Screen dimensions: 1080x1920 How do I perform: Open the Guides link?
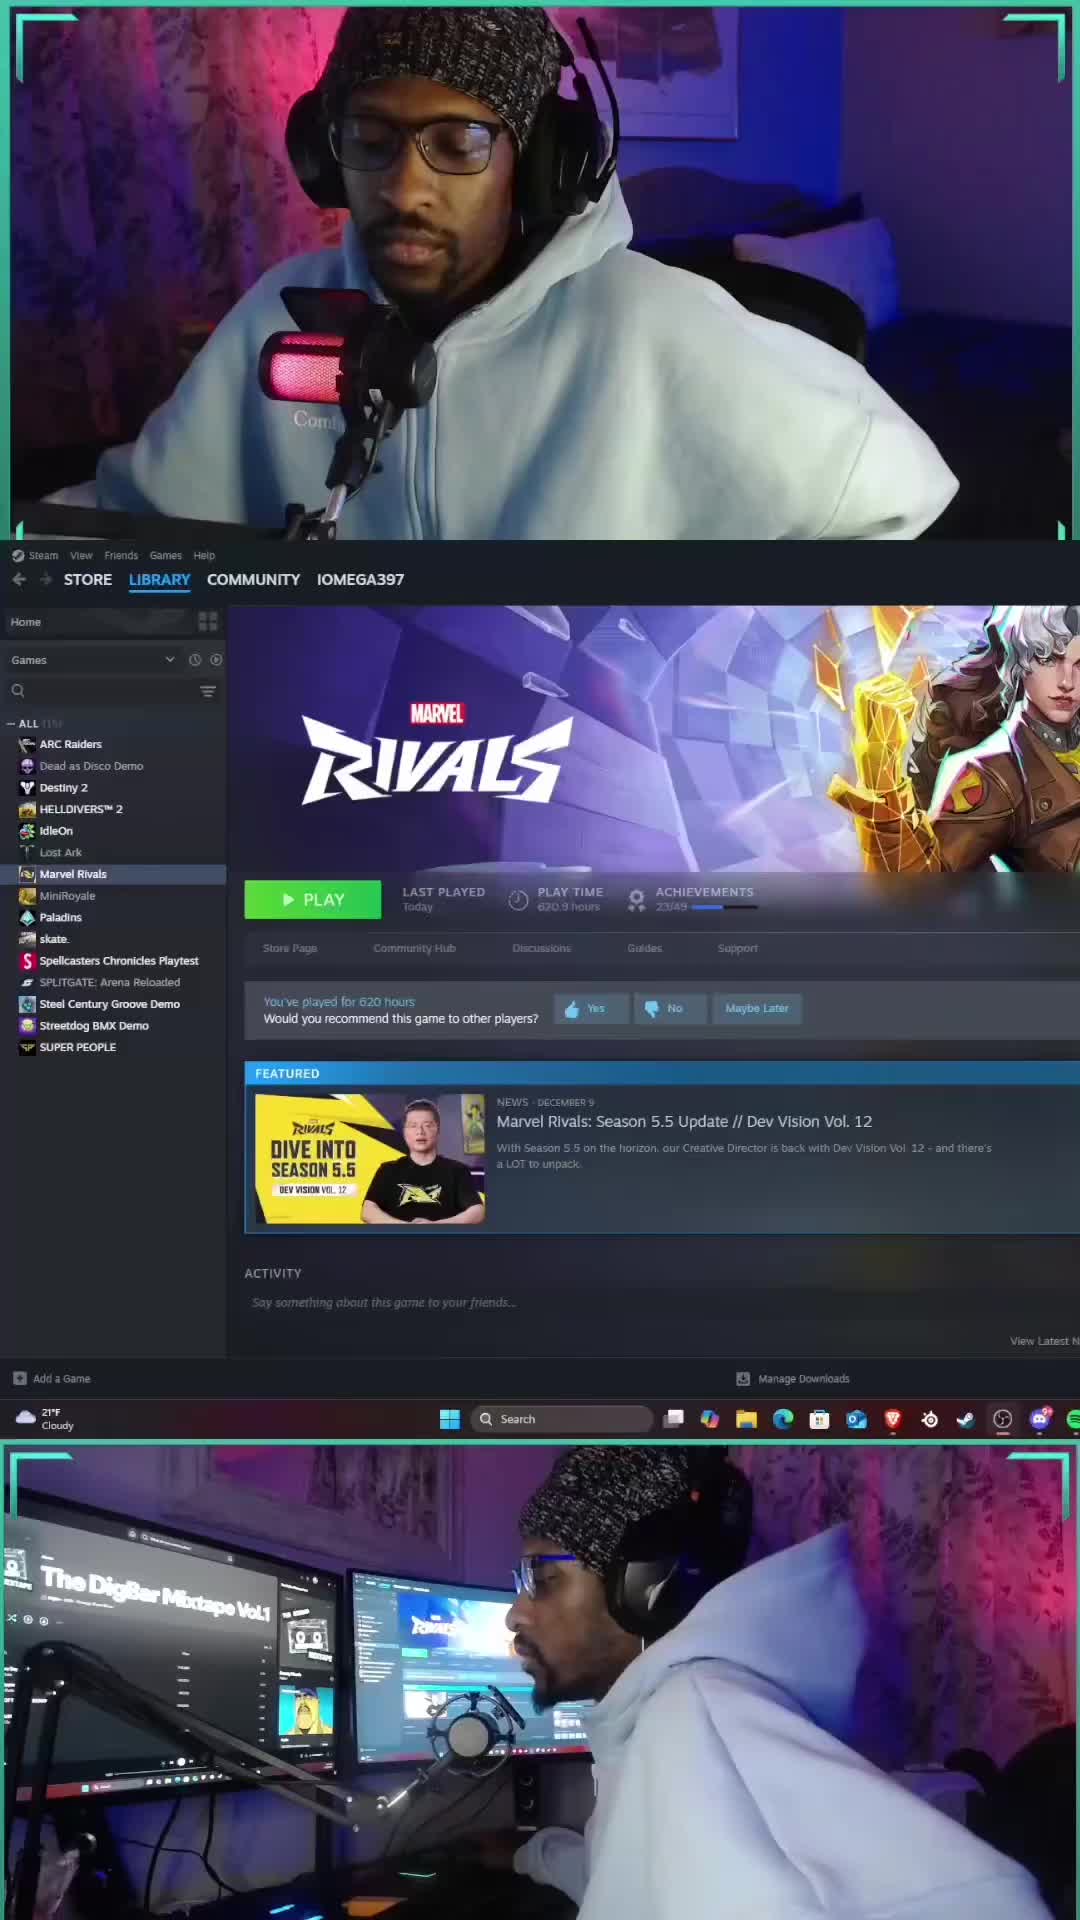coord(644,948)
